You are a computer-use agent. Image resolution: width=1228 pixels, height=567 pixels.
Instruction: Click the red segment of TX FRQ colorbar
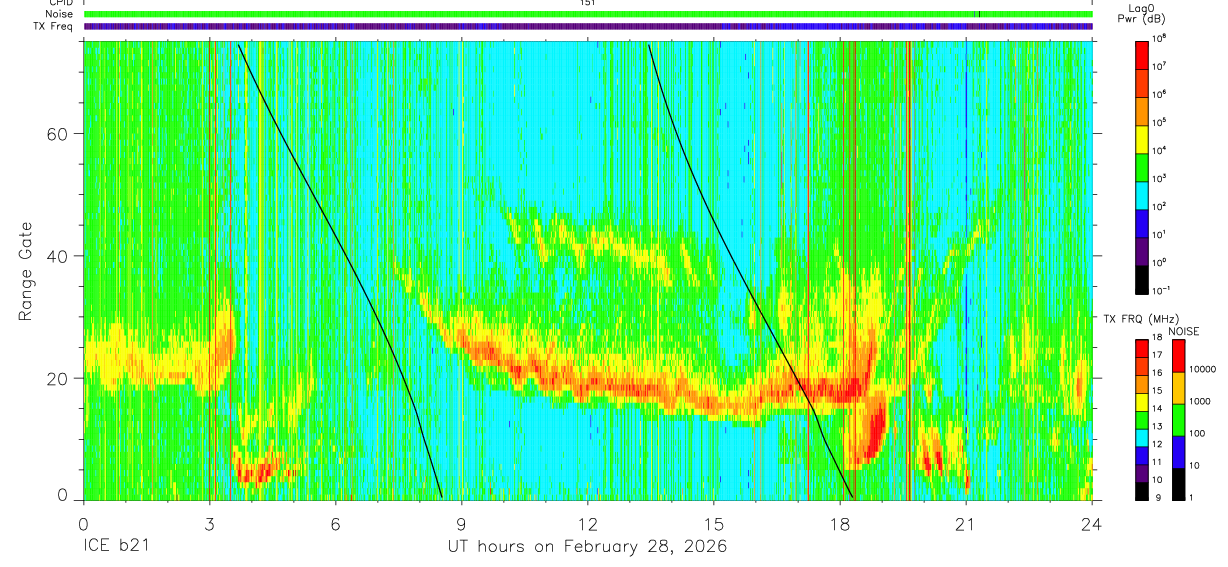pyautogui.click(x=1141, y=349)
